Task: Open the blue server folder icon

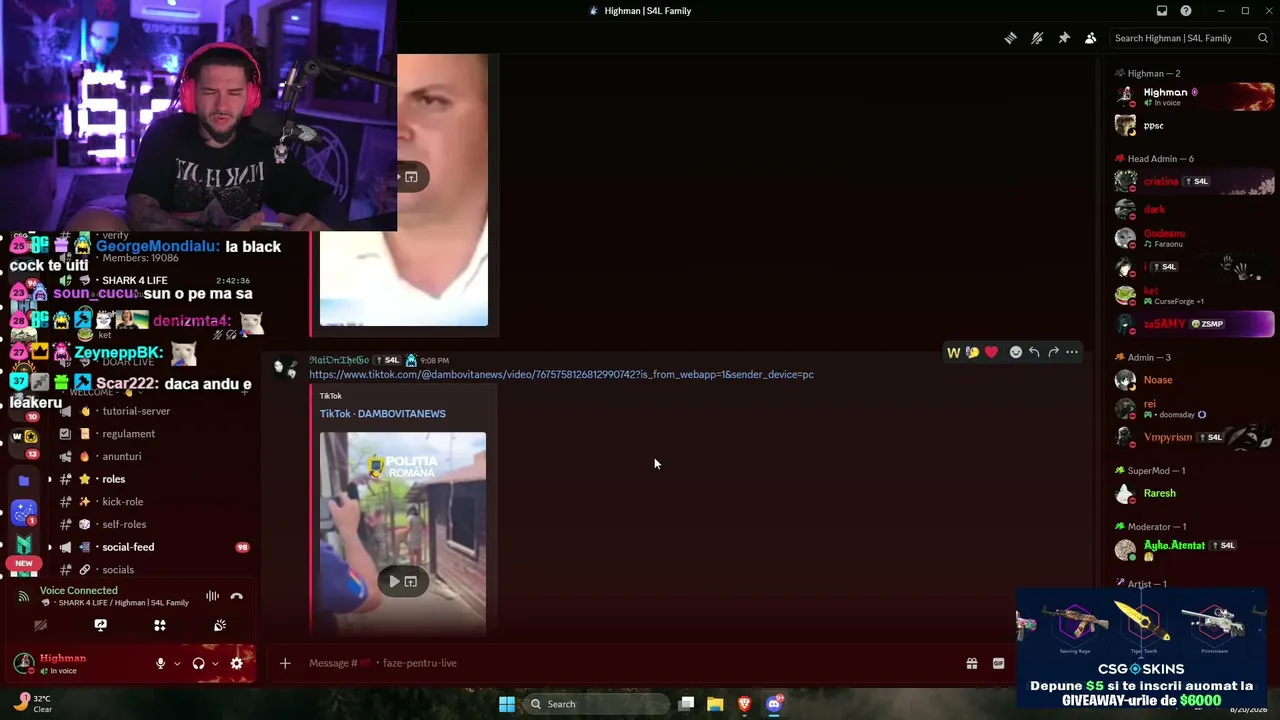Action: click(x=24, y=480)
